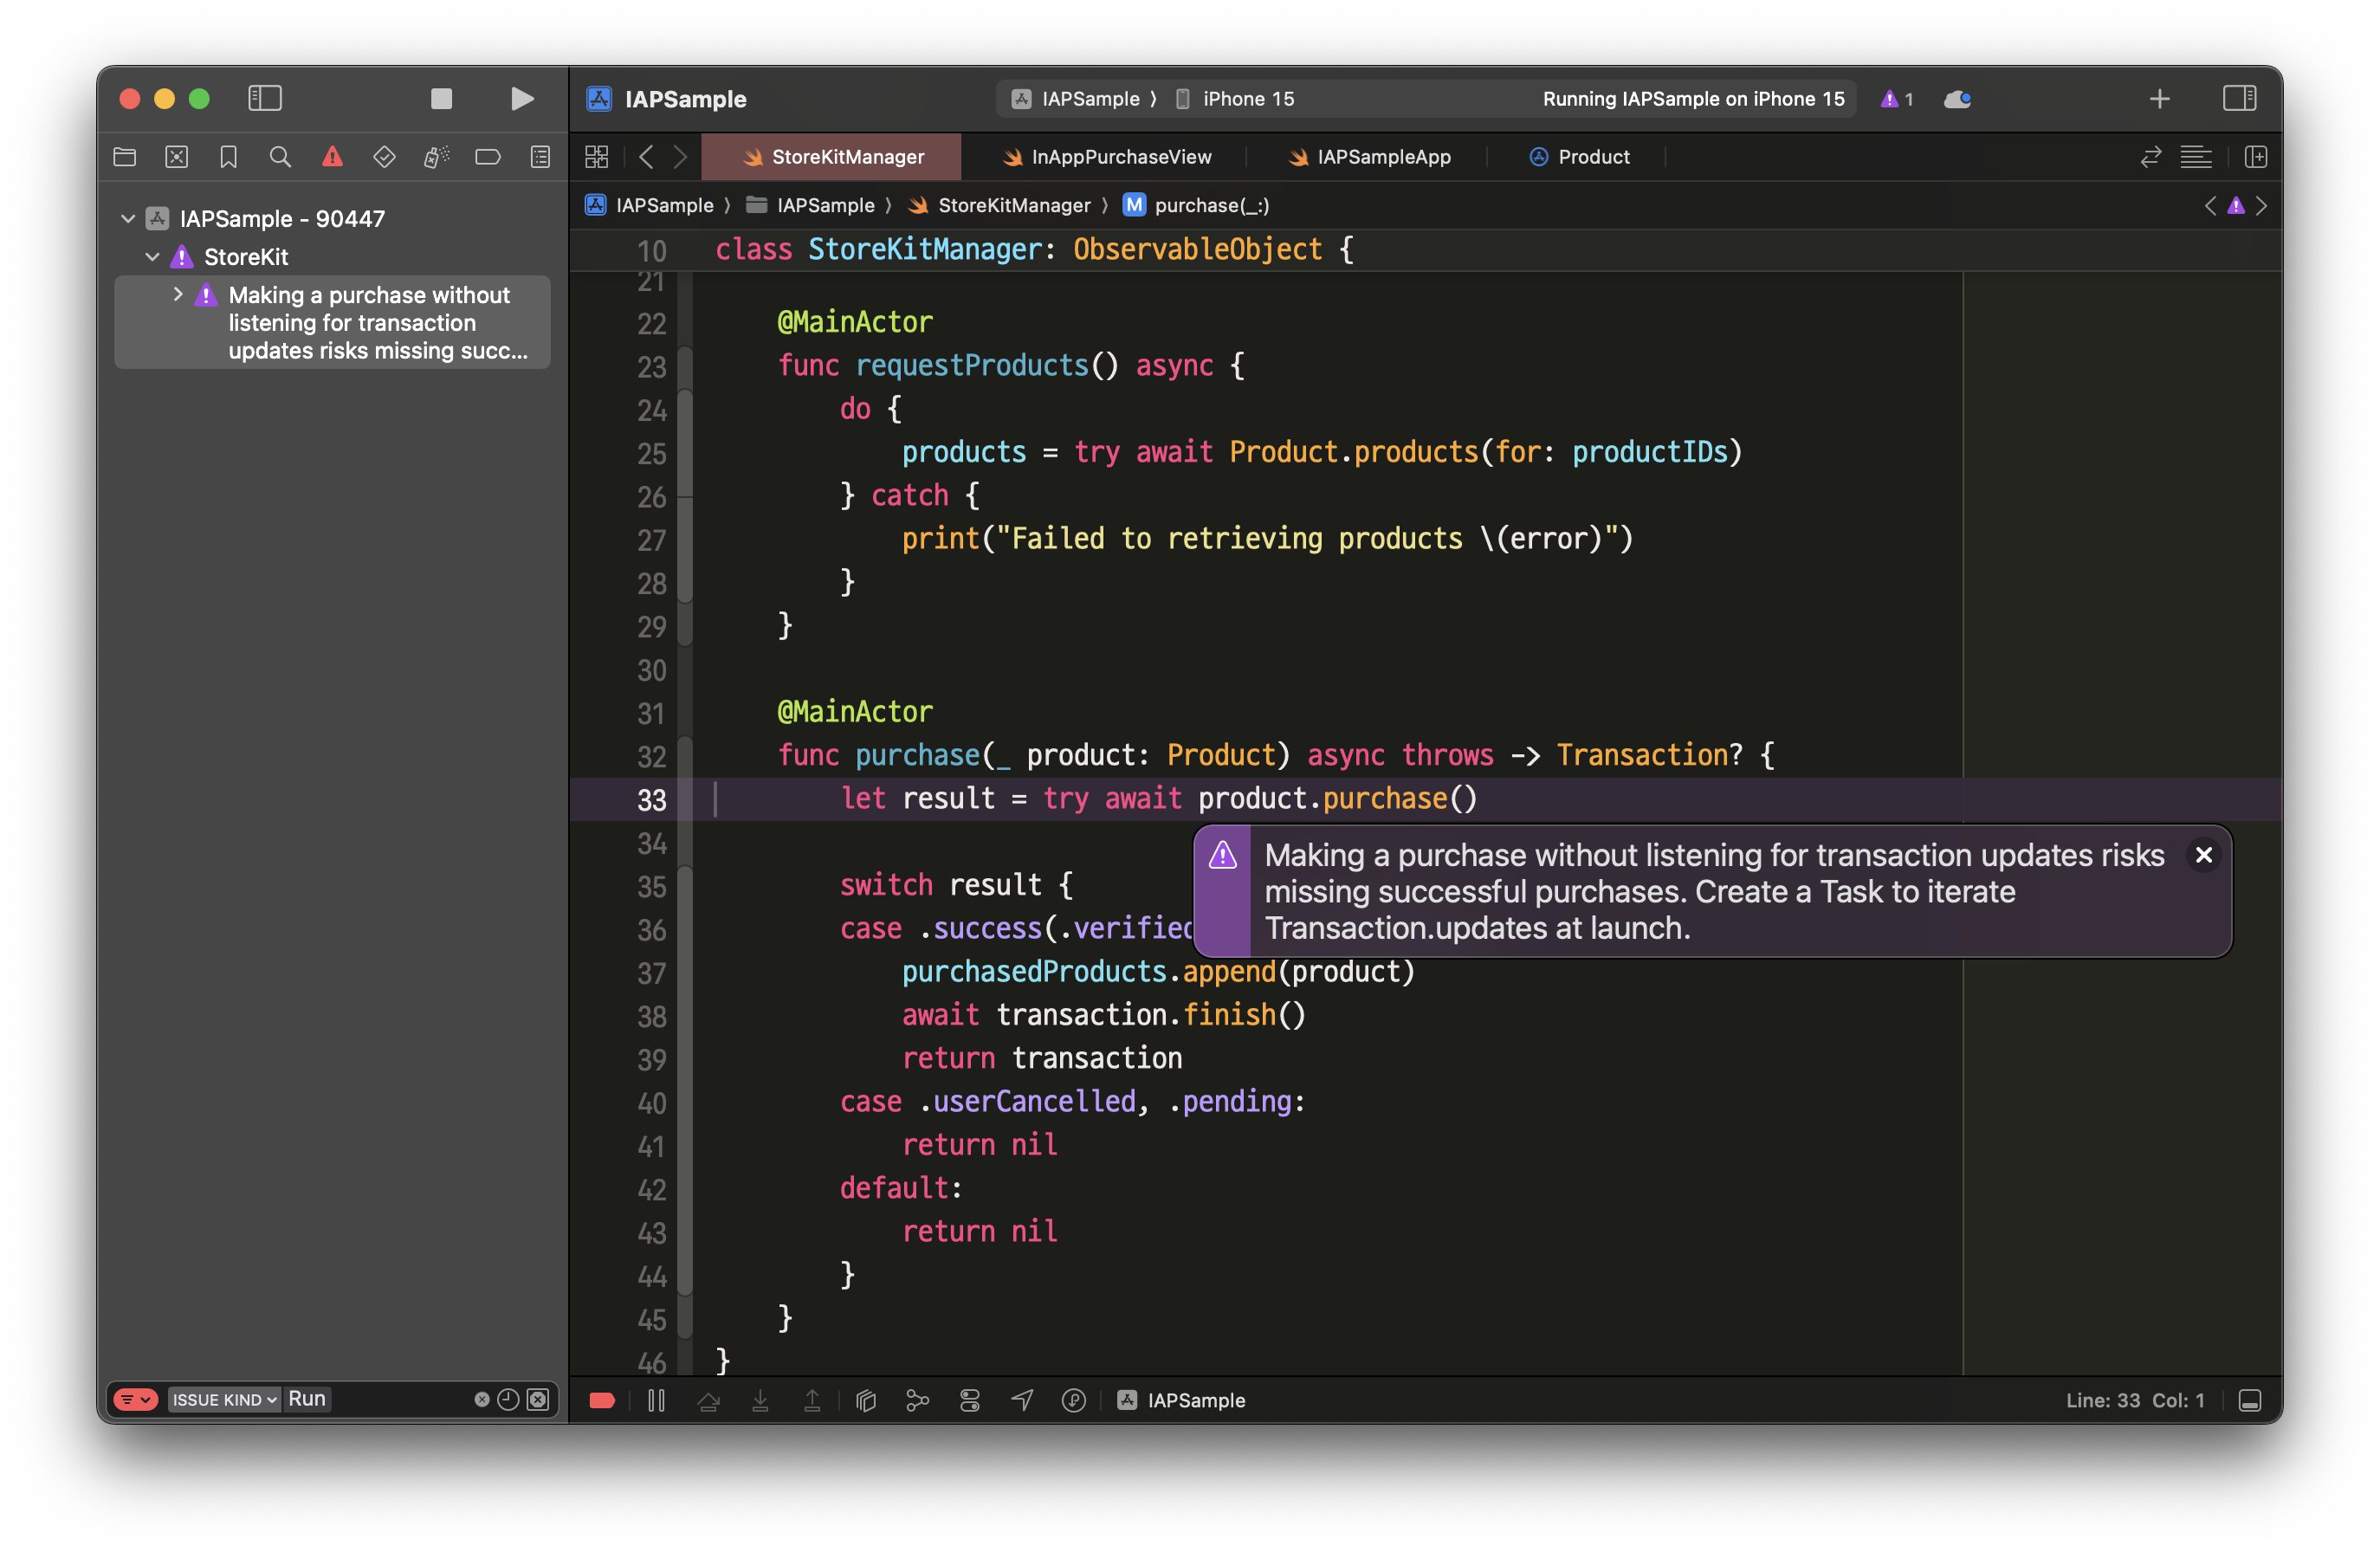Viewport: 2380px width, 1552px height.
Task: Dismiss the purple warning popup
Action: [2203, 855]
